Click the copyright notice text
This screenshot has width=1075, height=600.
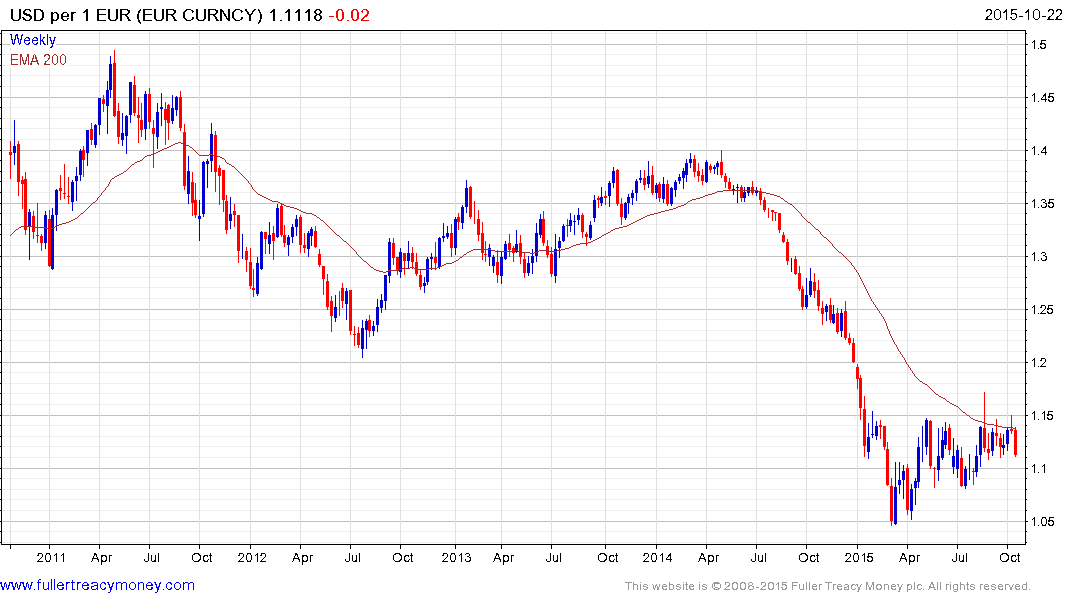(x=828, y=586)
